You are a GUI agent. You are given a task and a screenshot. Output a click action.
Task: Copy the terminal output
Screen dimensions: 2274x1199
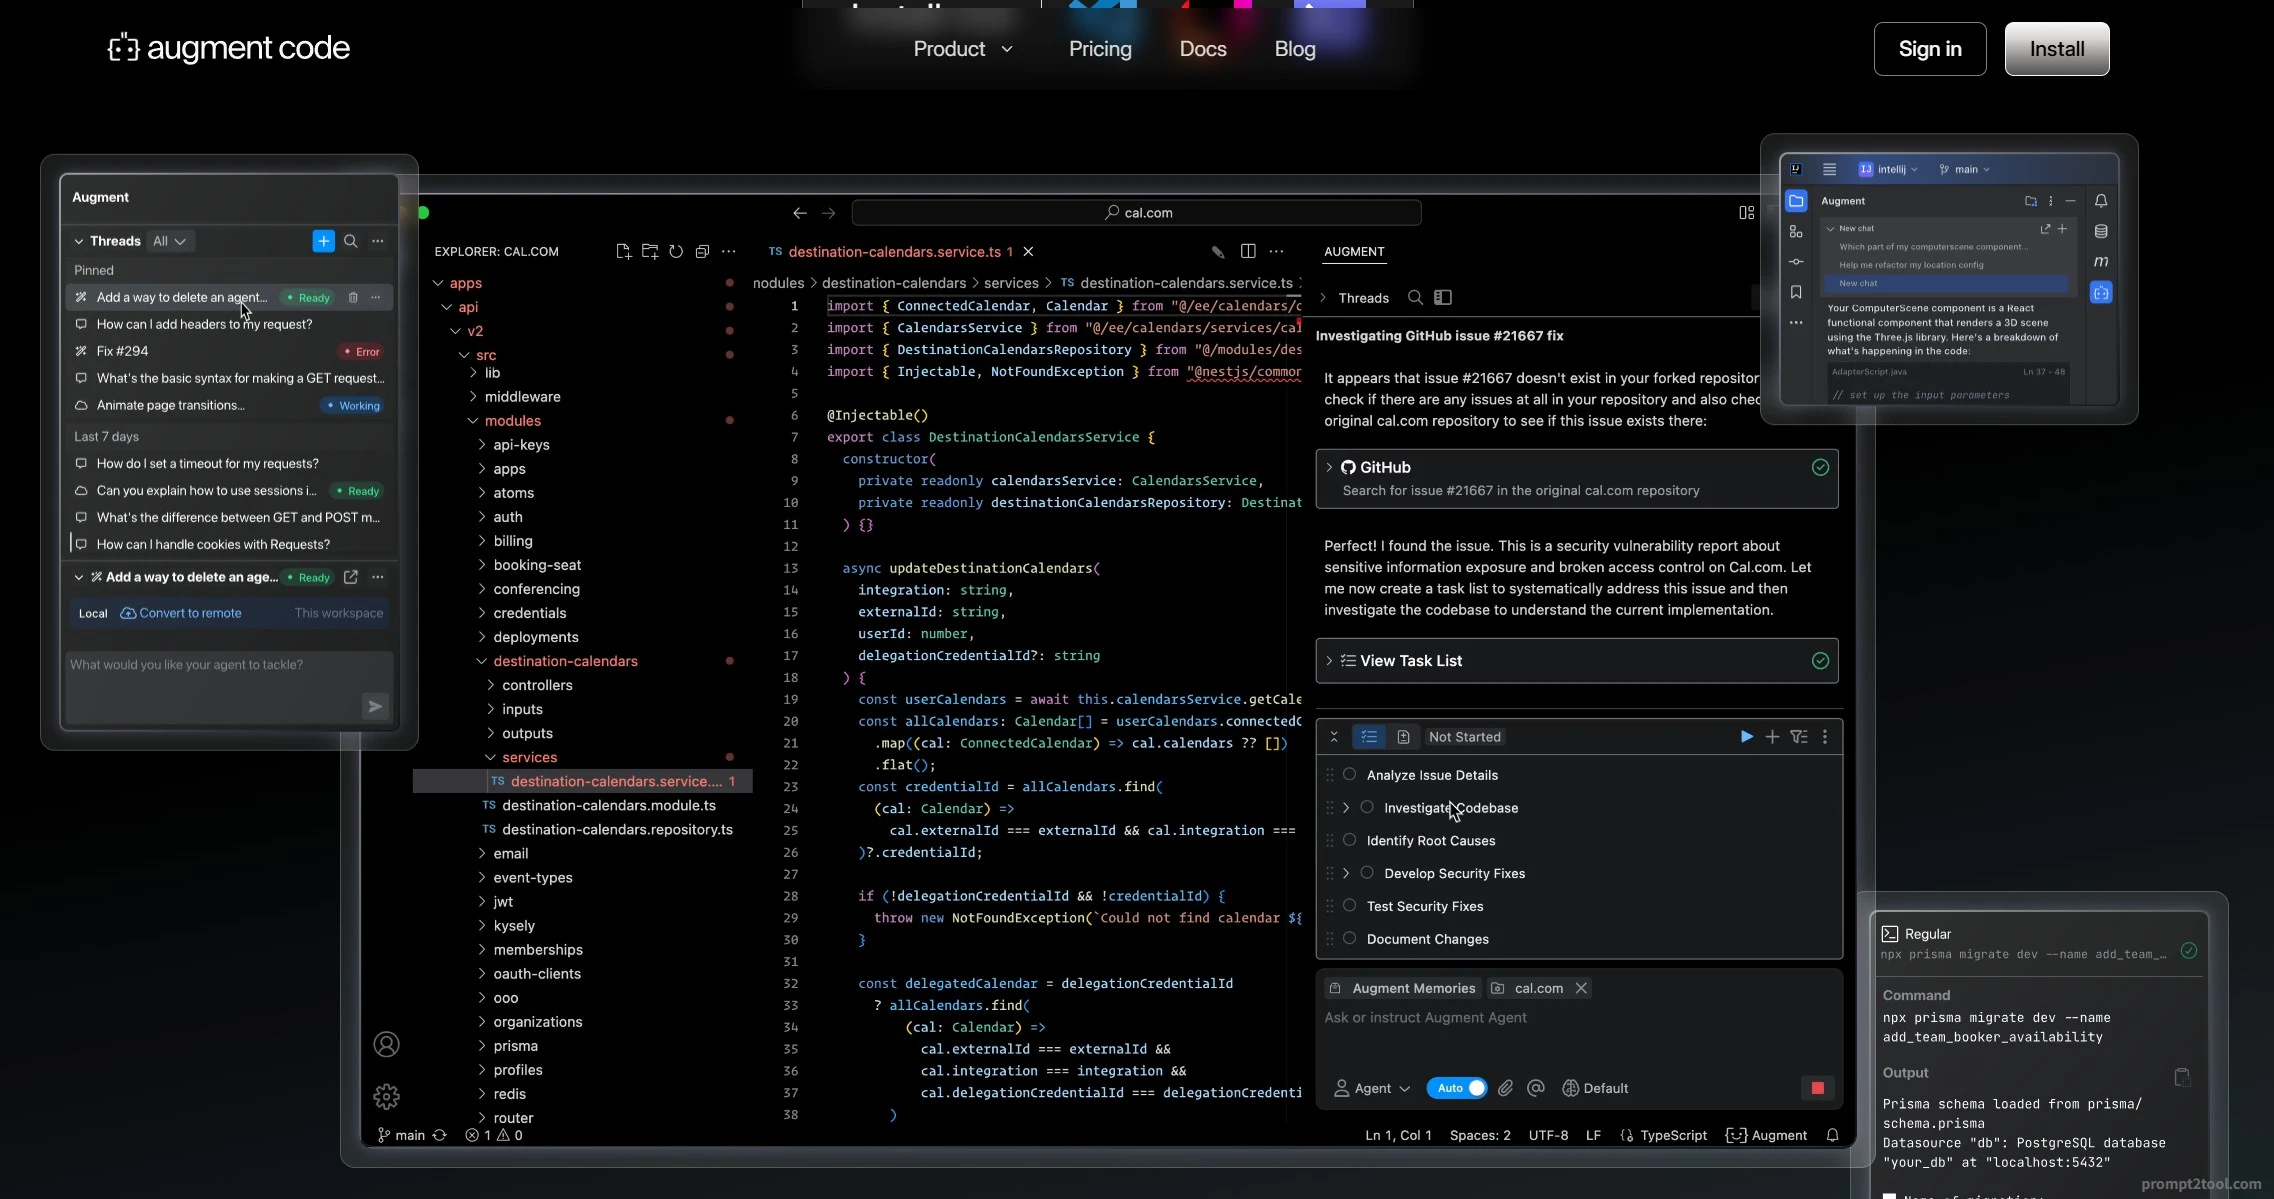pyautogui.click(x=2182, y=1077)
